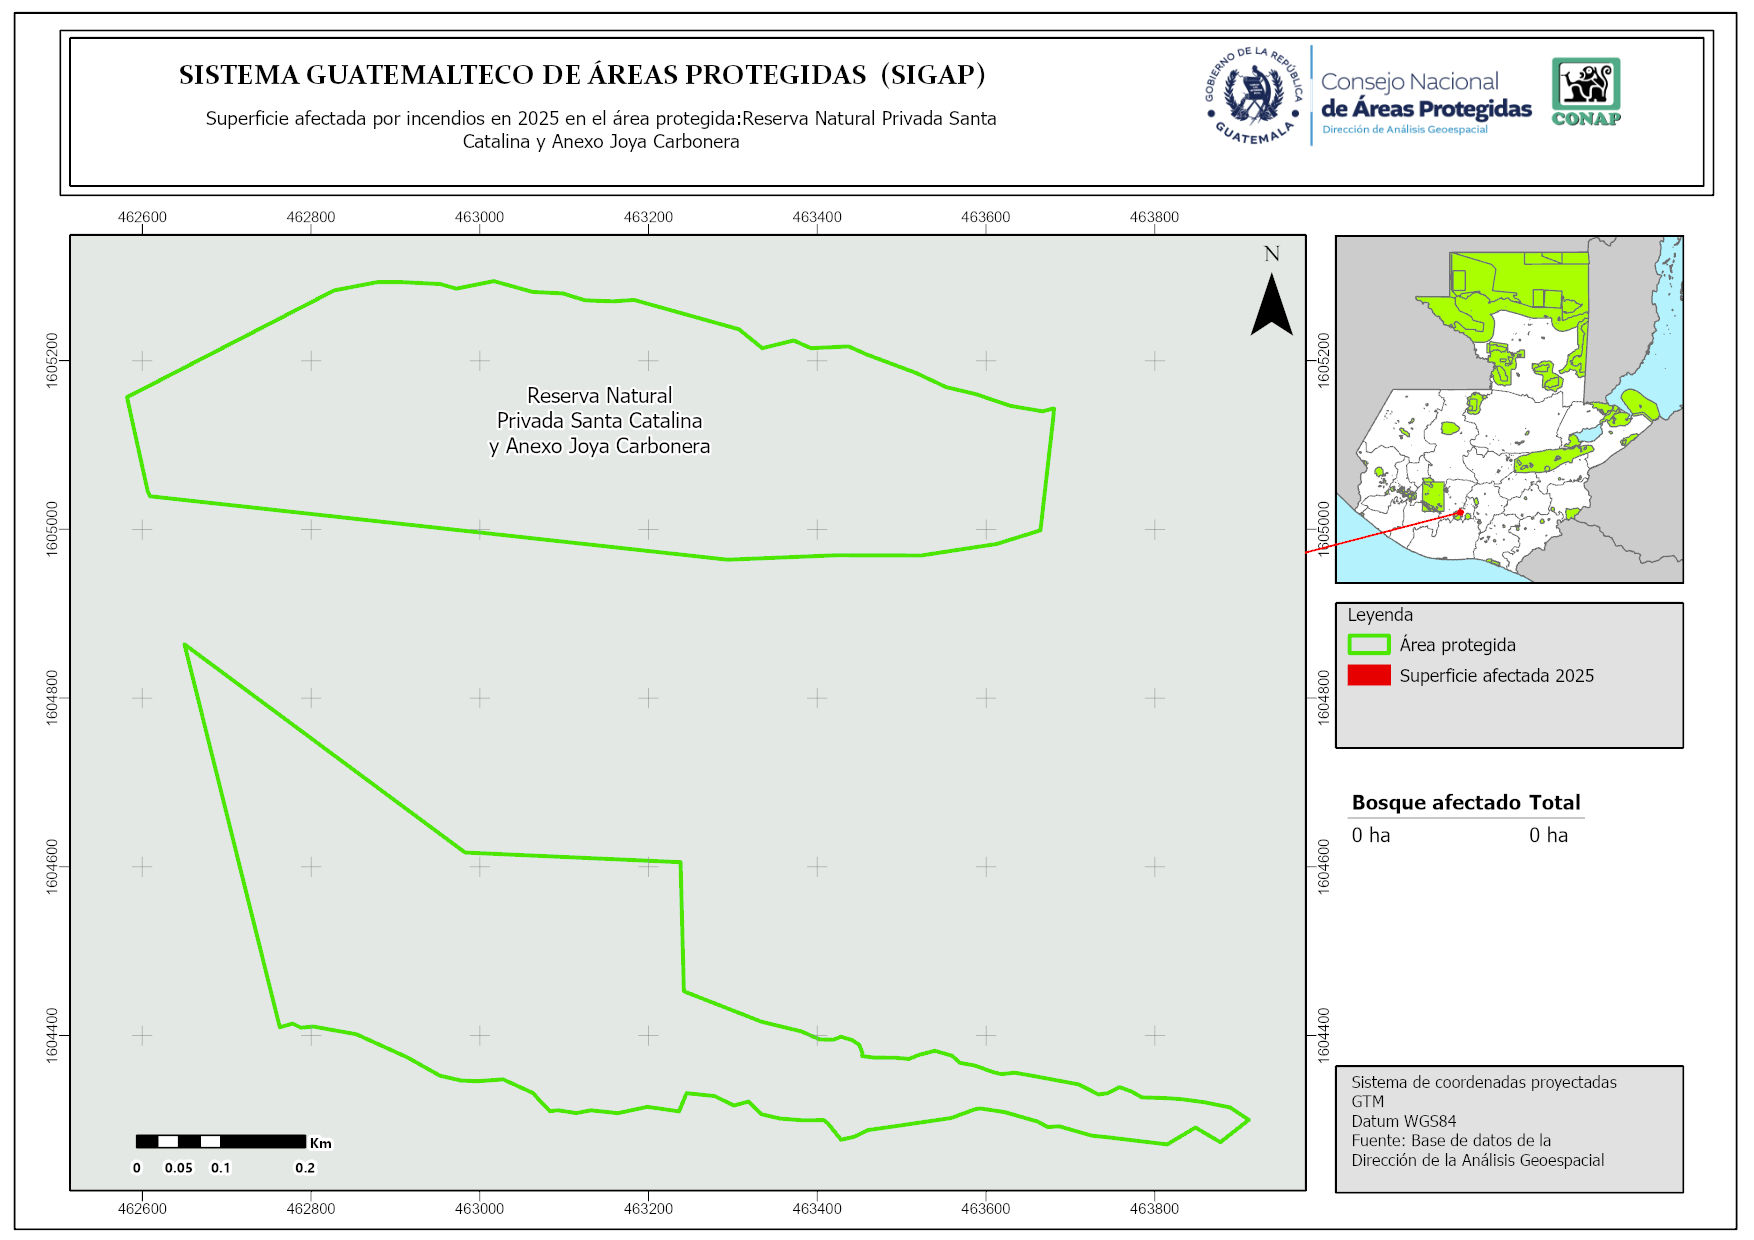The image size is (1754, 1240).
Task: Click the 0 ha value under Bosque afectado
Action: (1370, 835)
